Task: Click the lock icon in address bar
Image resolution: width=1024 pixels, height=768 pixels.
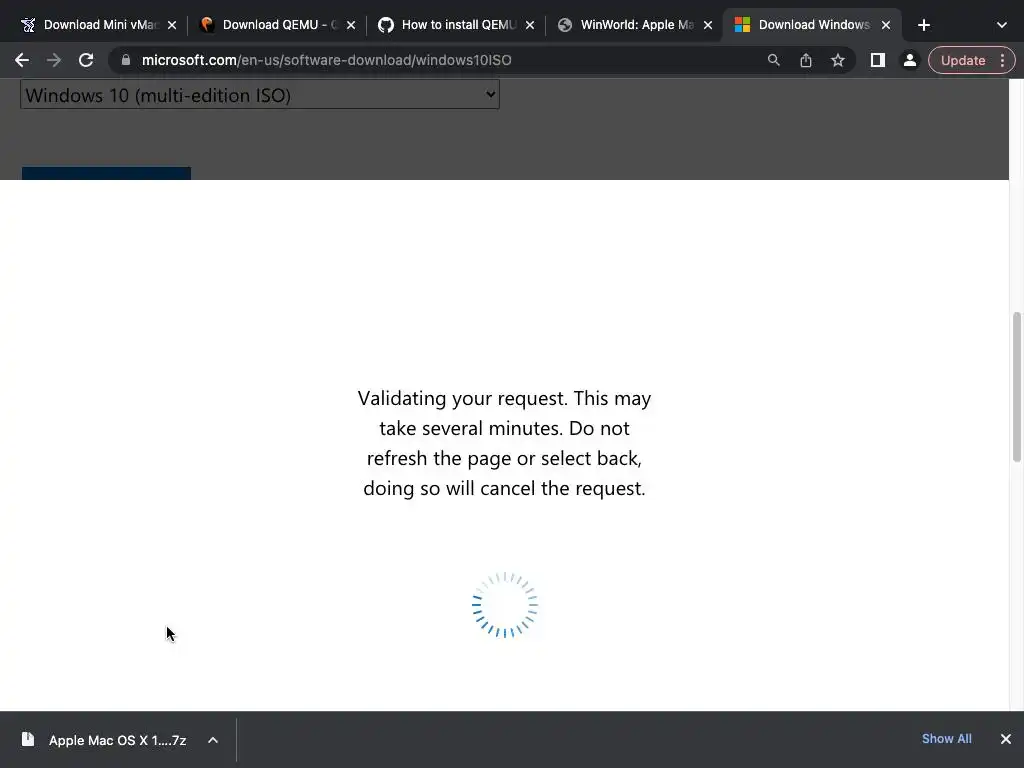Action: click(126, 60)
